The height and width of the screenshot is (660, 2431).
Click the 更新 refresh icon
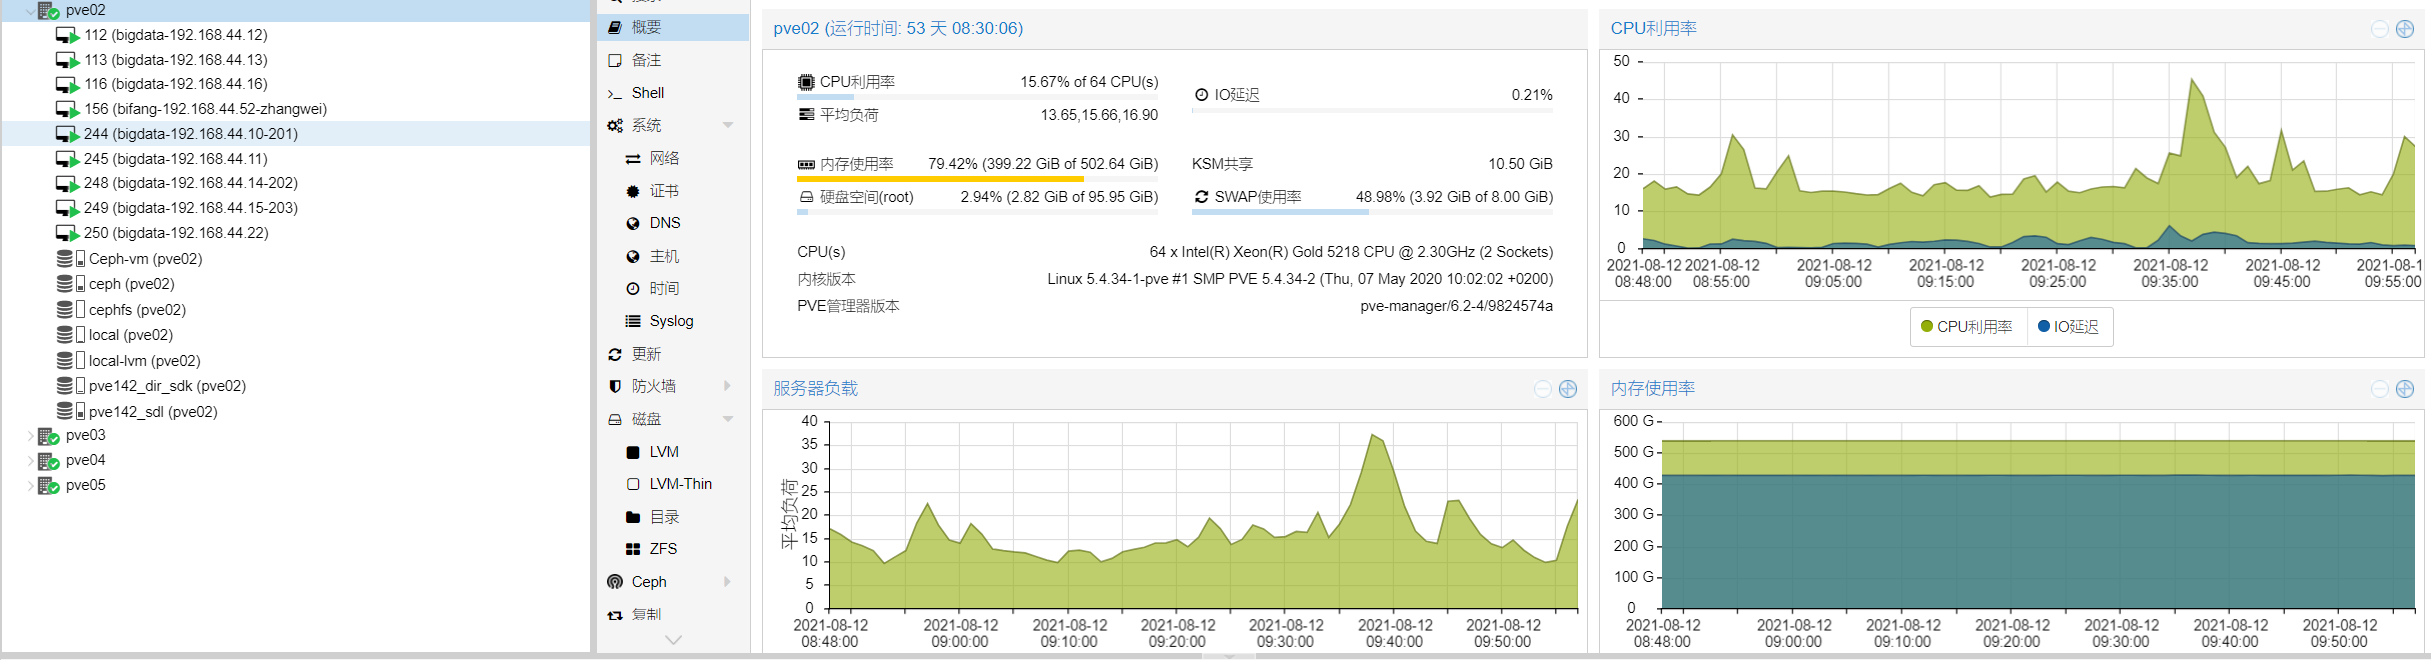coord(615,354)
